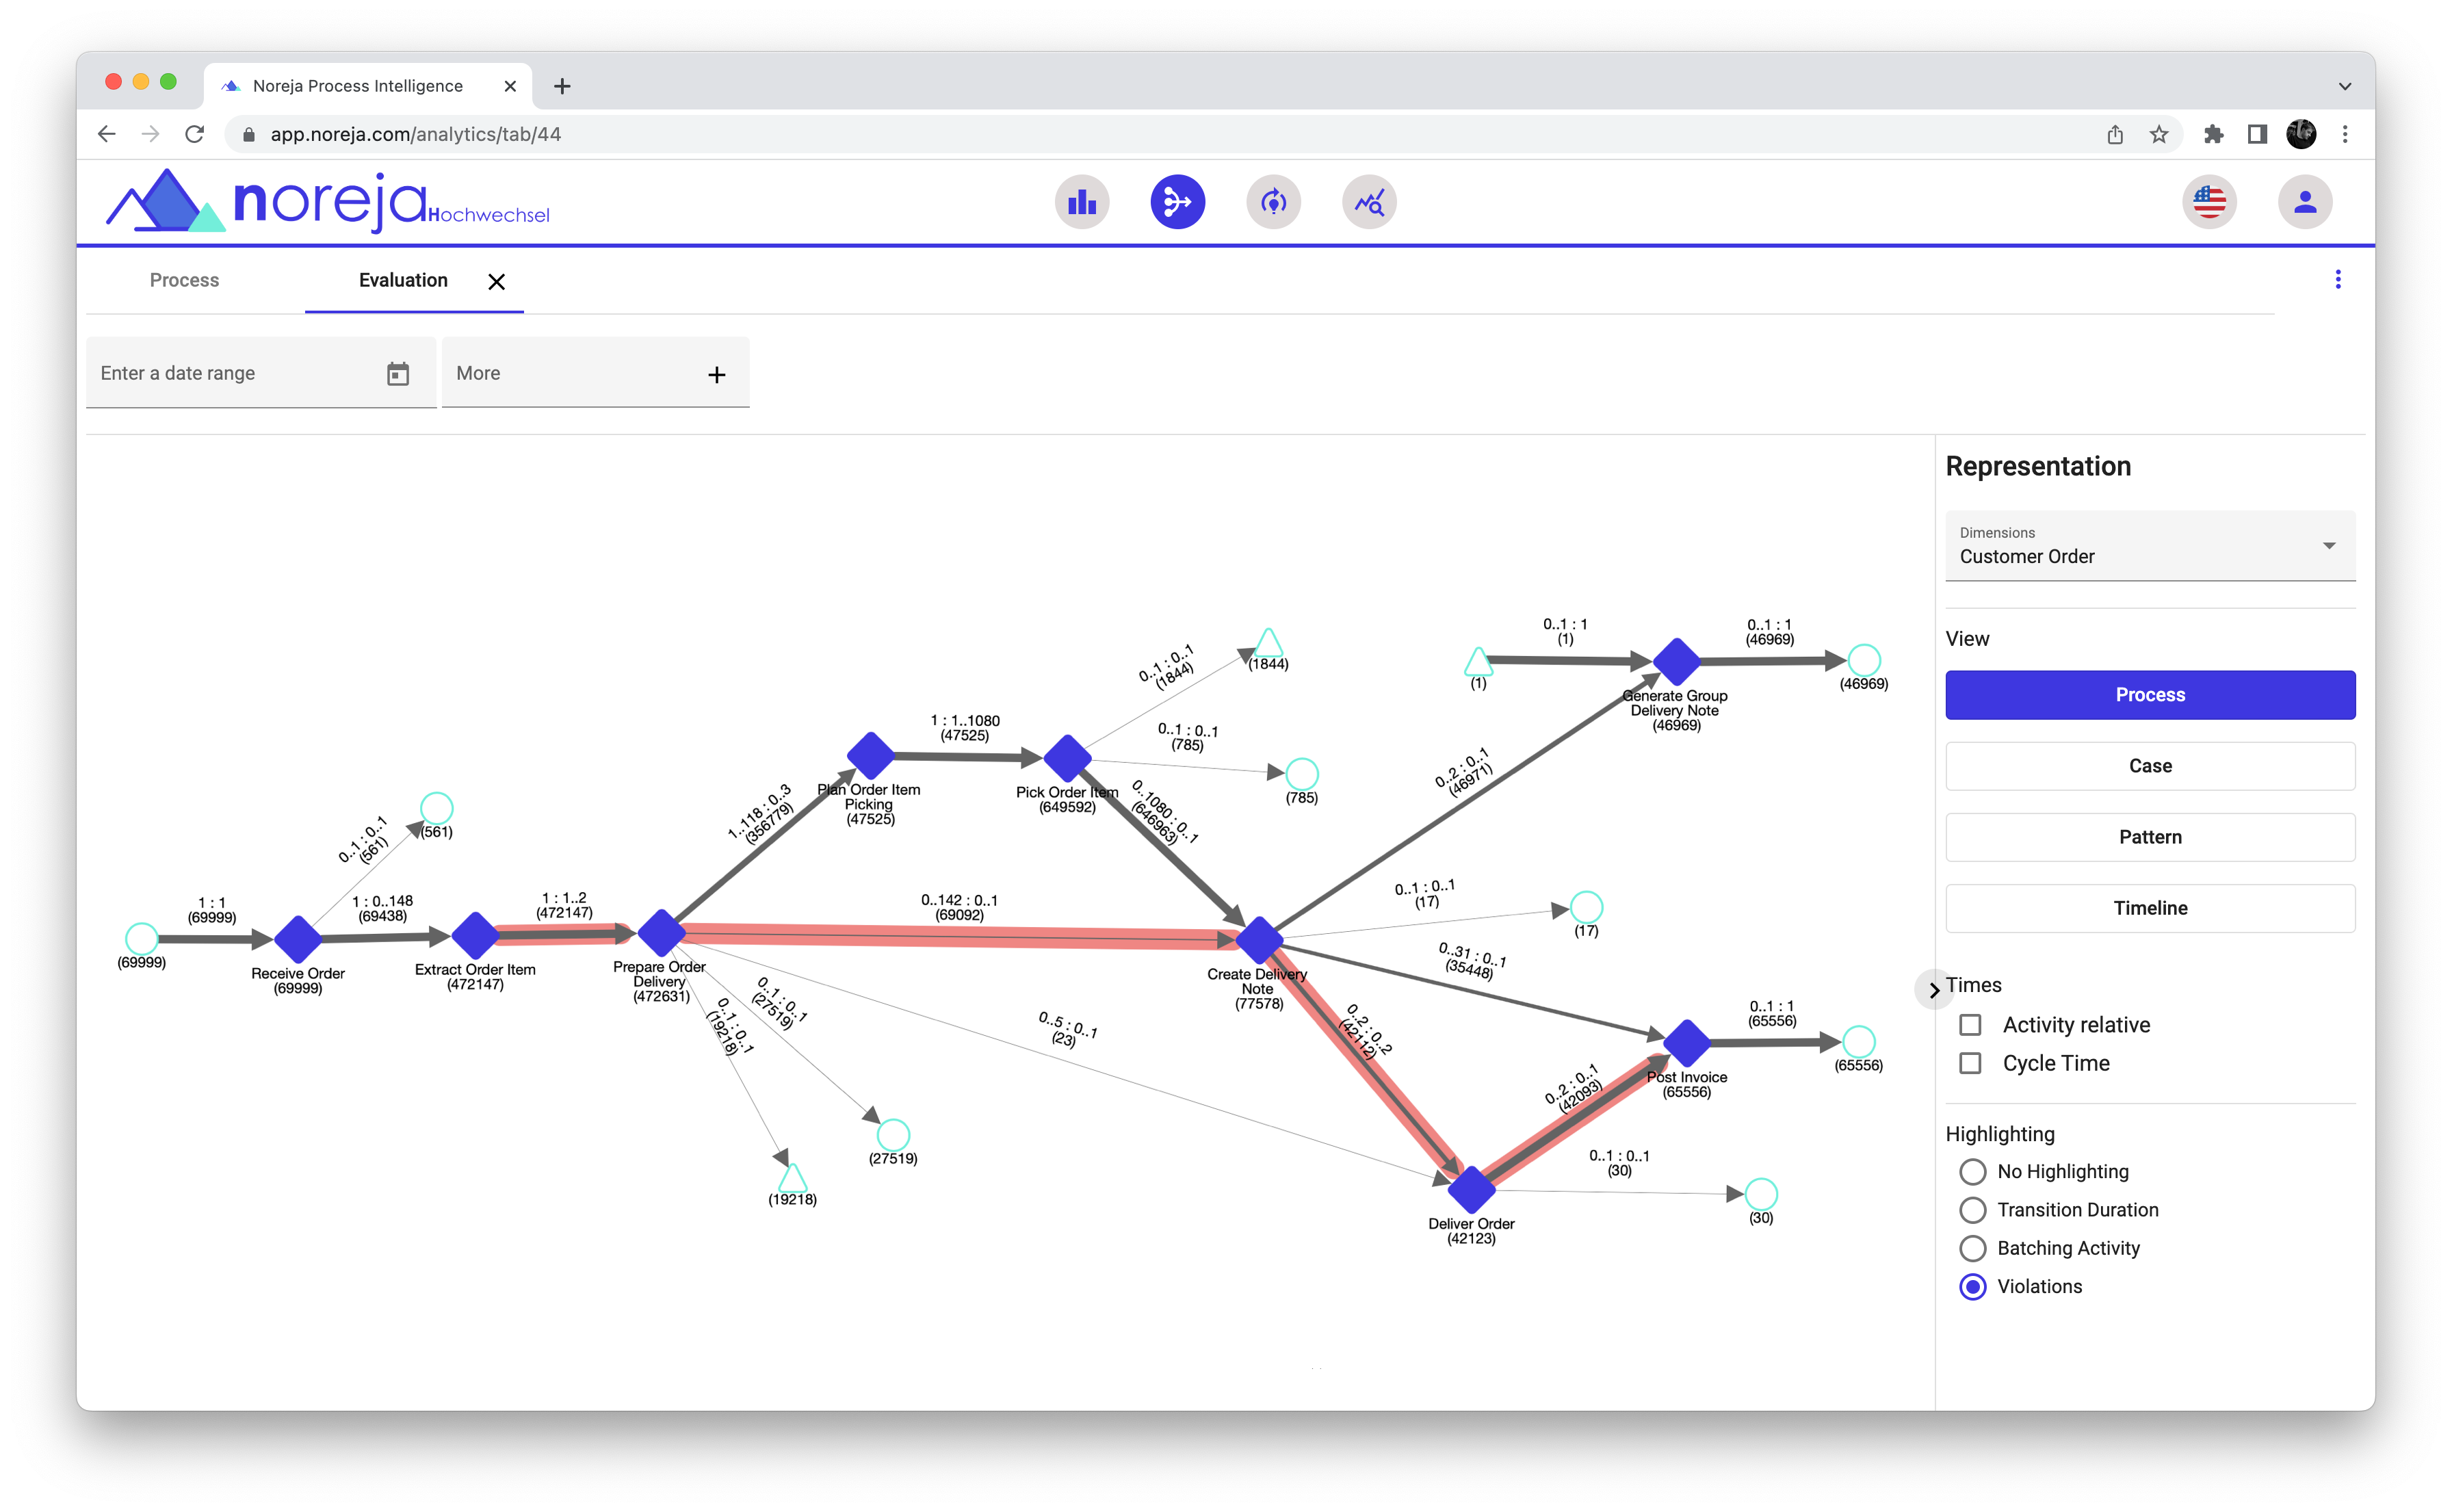This screenshot has height=1512, width=2452.
Task: Click the US flag language icon
Action: (x=2209, y=202)
